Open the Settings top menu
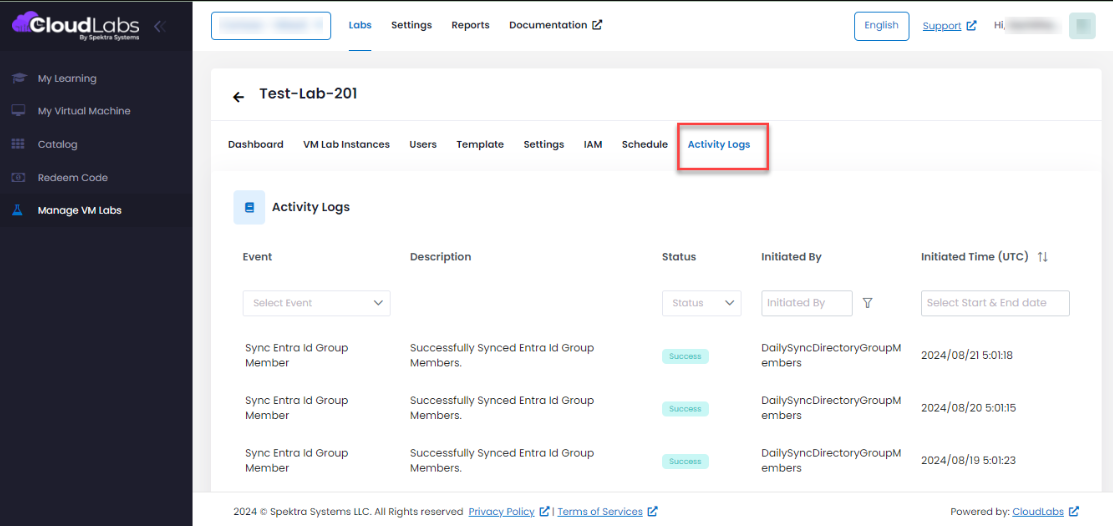1113x526 pixels. tap(412, 25)
